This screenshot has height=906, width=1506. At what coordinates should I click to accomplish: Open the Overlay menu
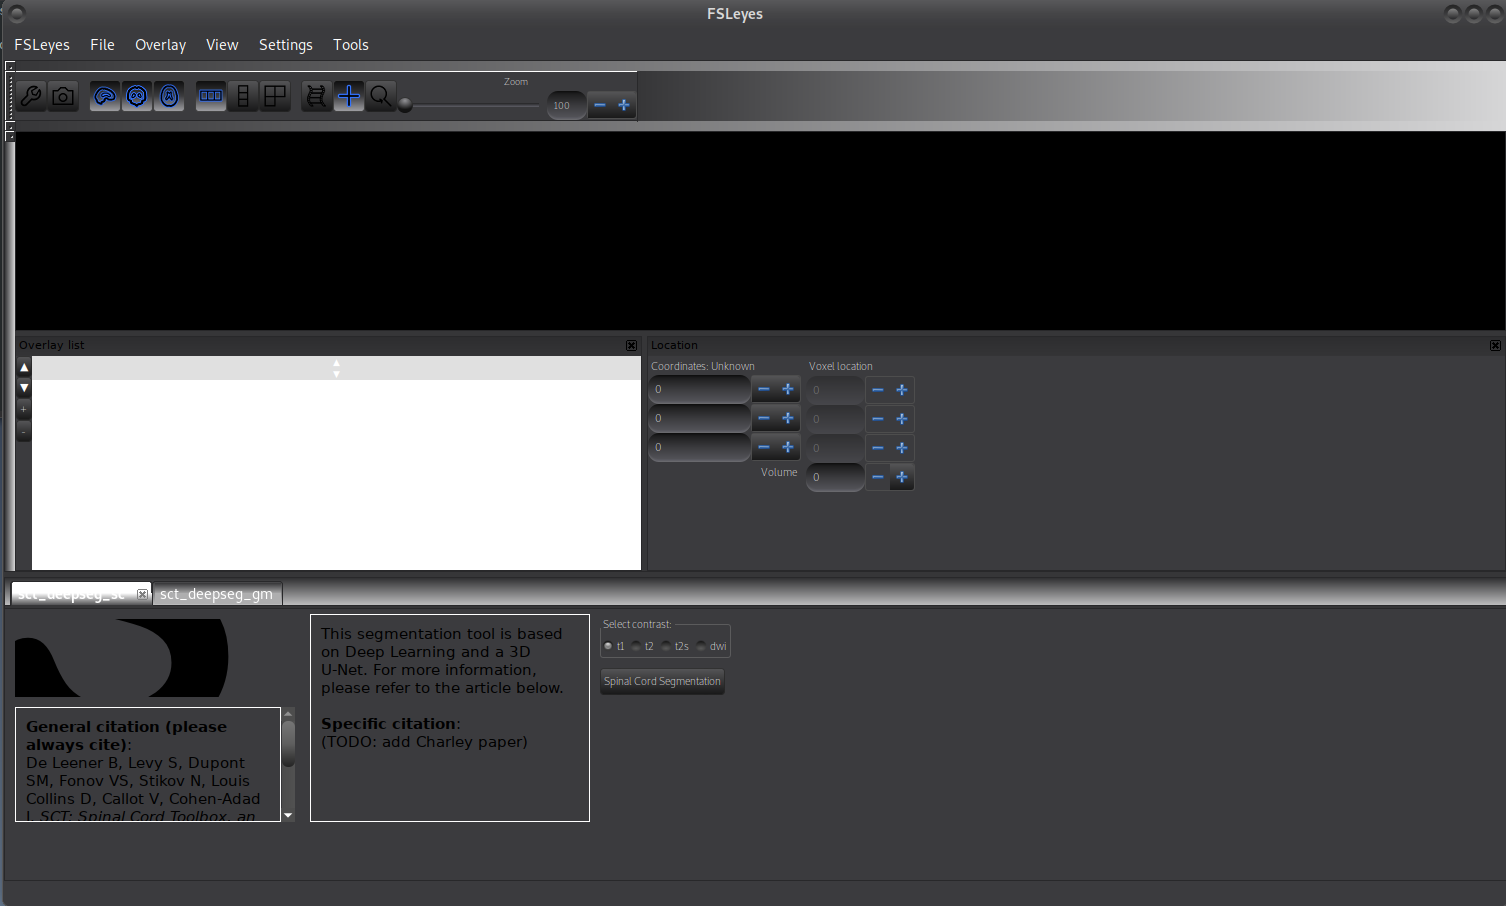160,44
